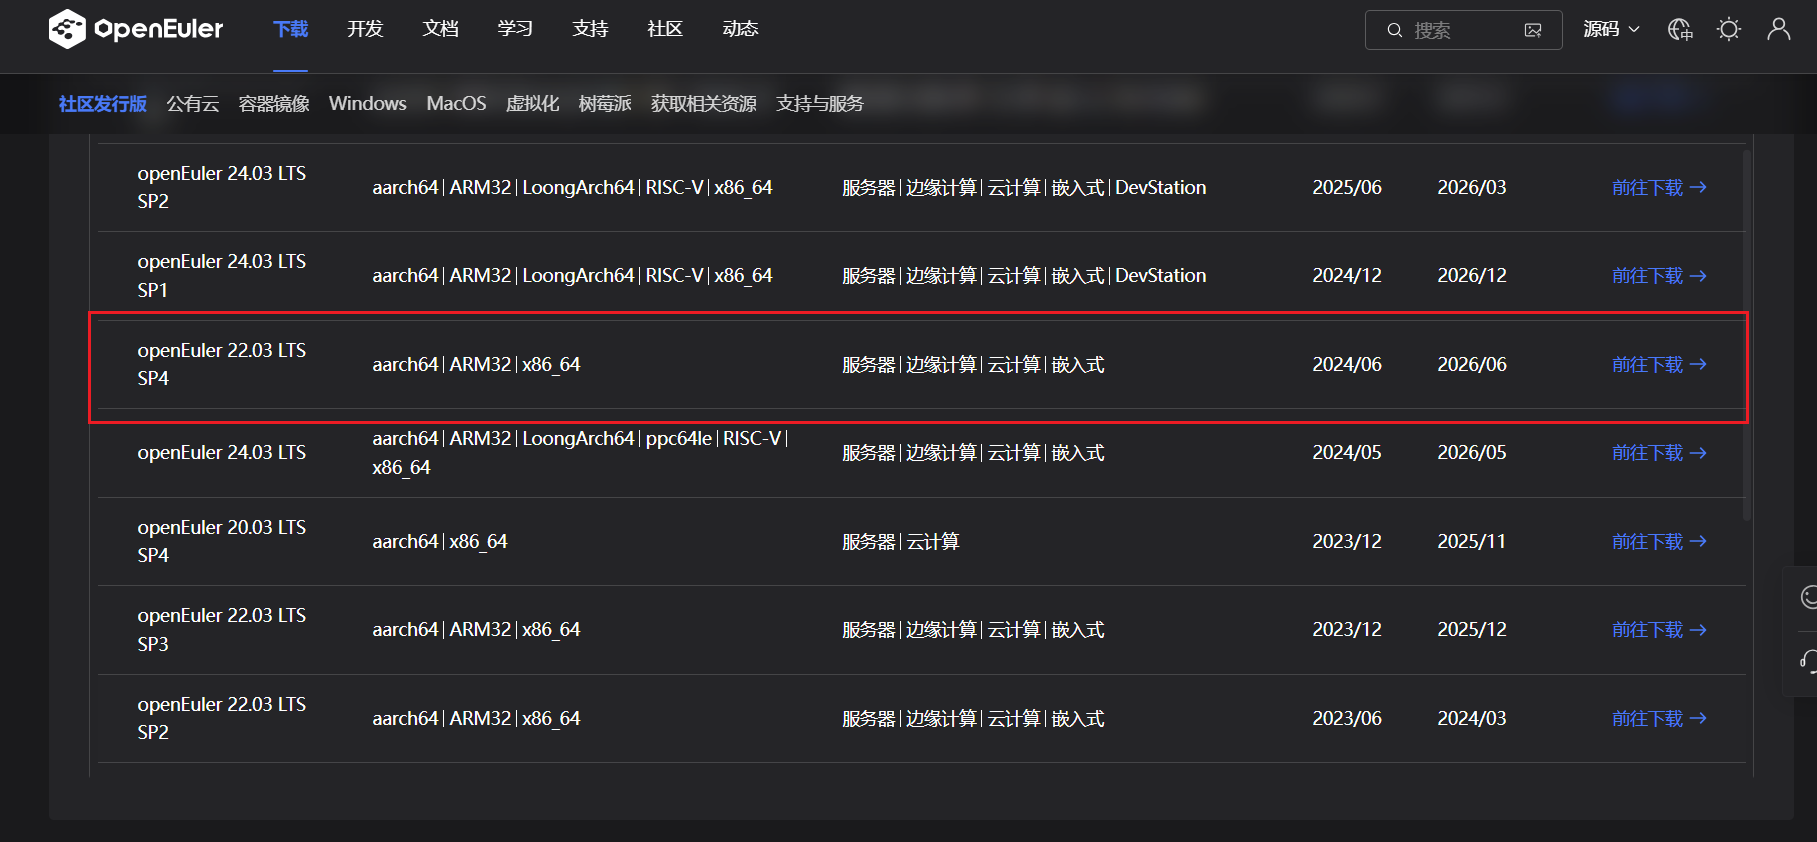Go to download for openEuler 24.03 LTS (2024/05 release)
The image size is (1817, 842).
pyautogui.click(x=1659, y=453)
